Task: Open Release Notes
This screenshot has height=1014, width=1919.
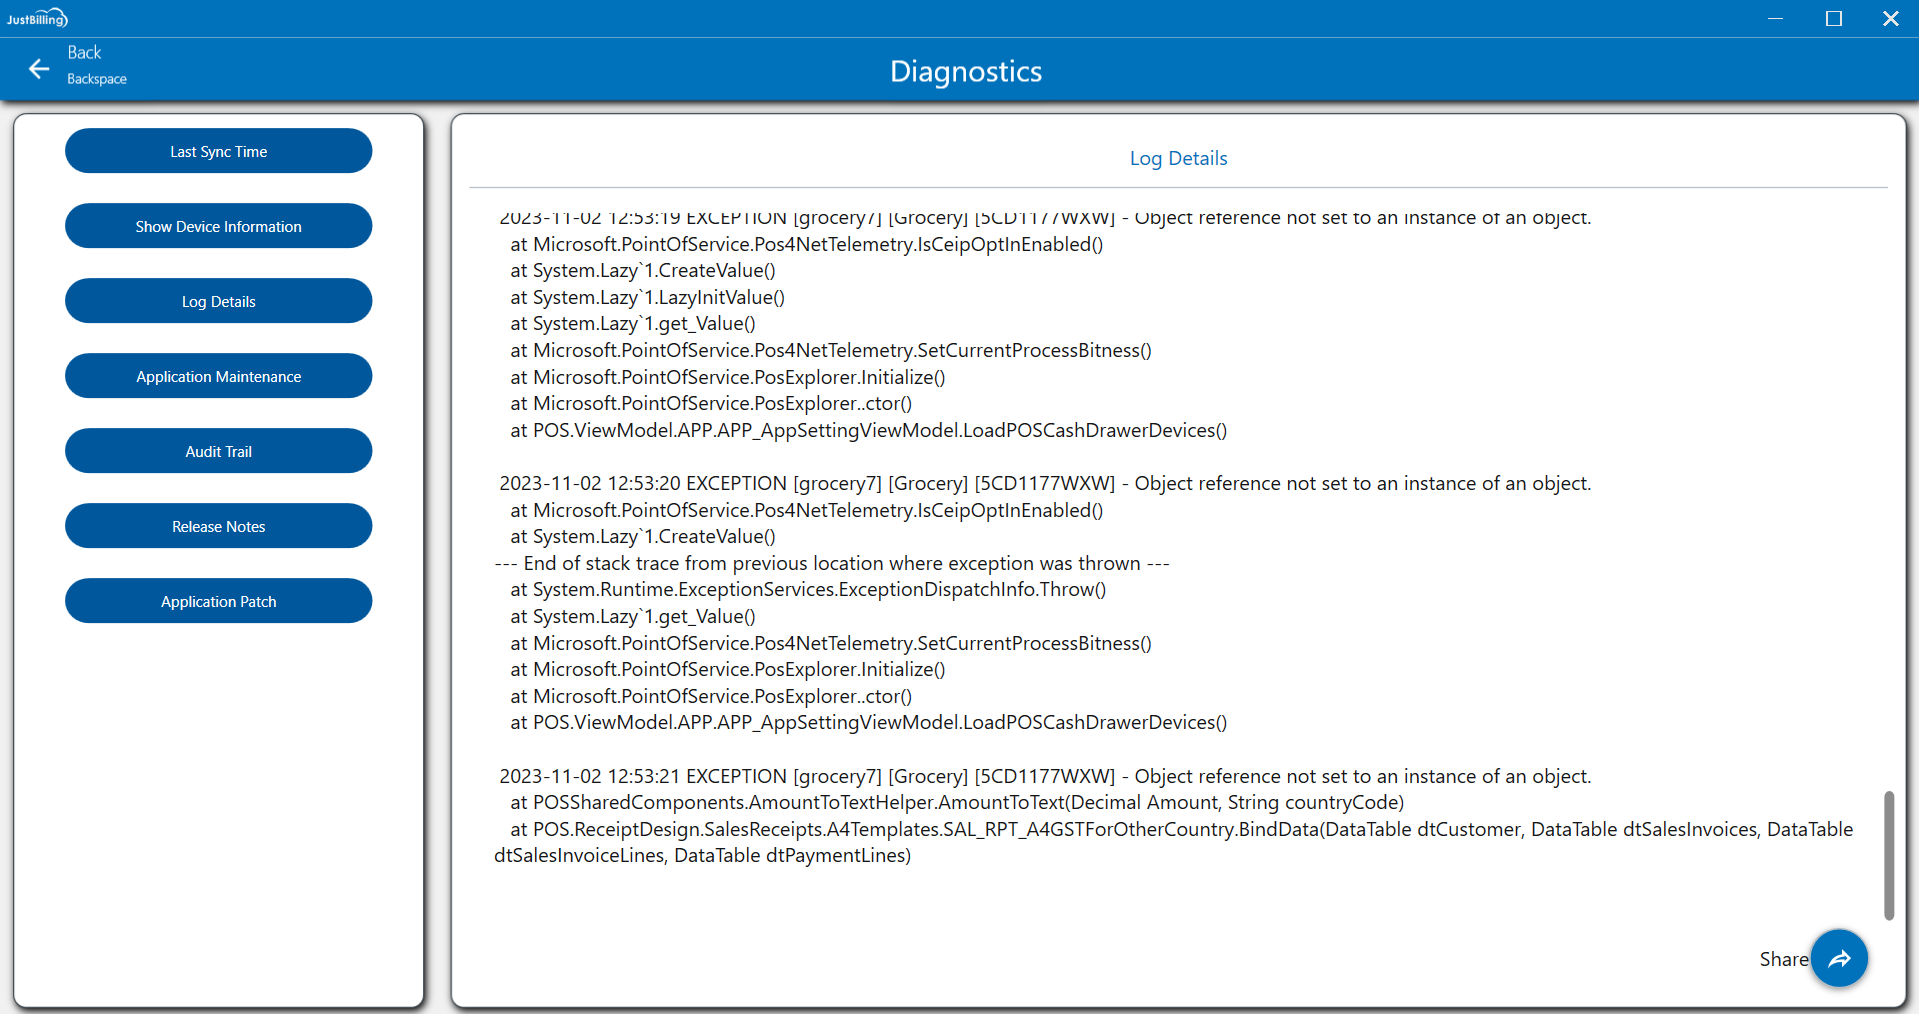Action: pyautogui.click(x=218, y=526)
